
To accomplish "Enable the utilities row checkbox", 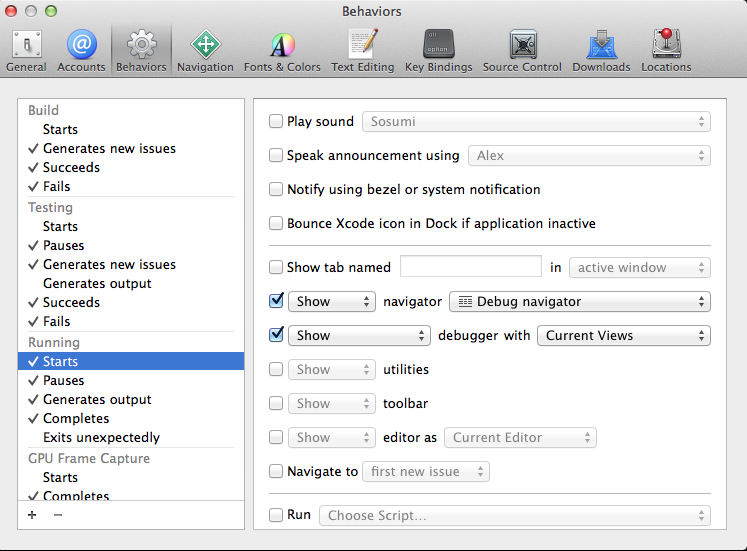I will click(x=276, y=369).
